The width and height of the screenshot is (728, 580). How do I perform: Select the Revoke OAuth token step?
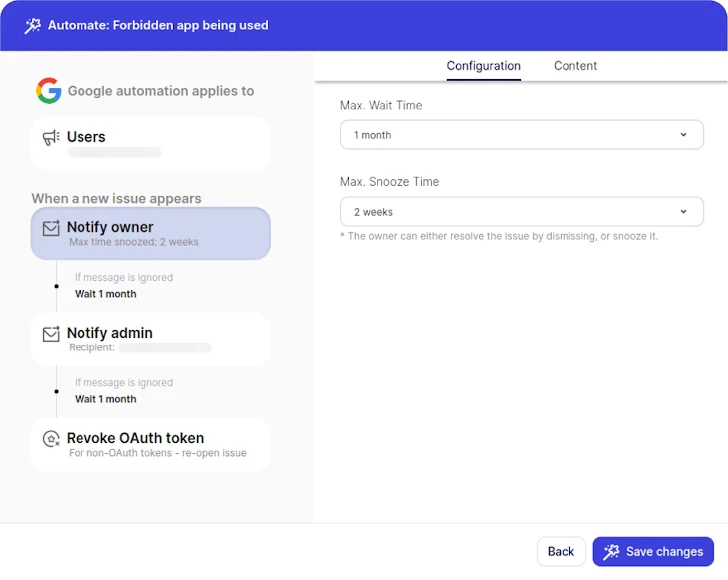[x=150, y=444]
